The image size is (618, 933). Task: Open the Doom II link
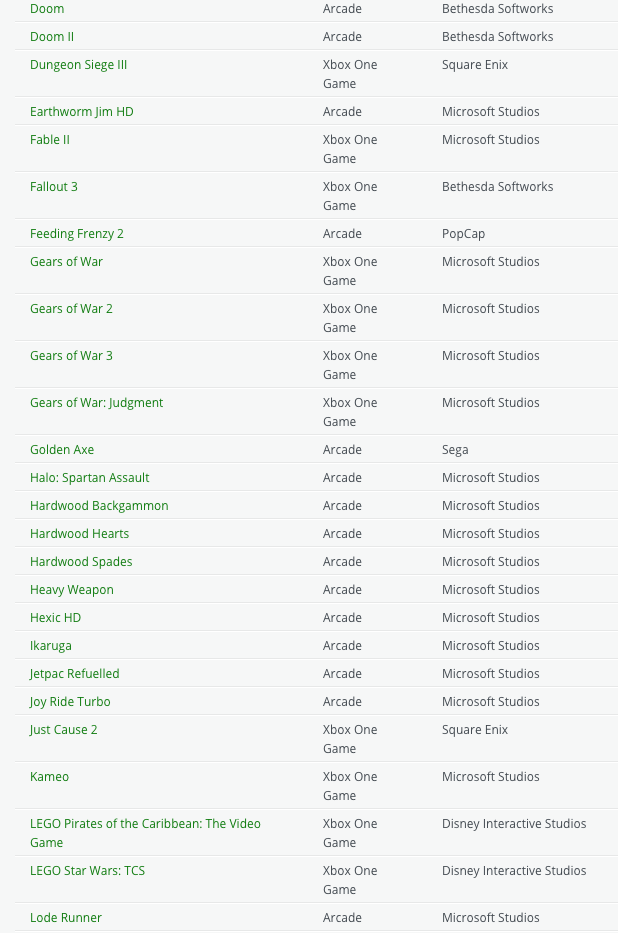[x=52, y=36]
